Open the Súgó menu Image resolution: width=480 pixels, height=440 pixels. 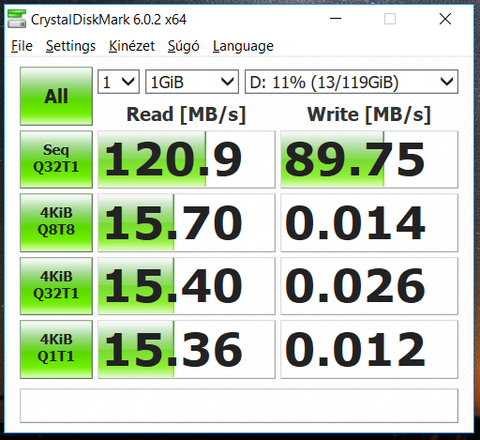pos(183,46)
